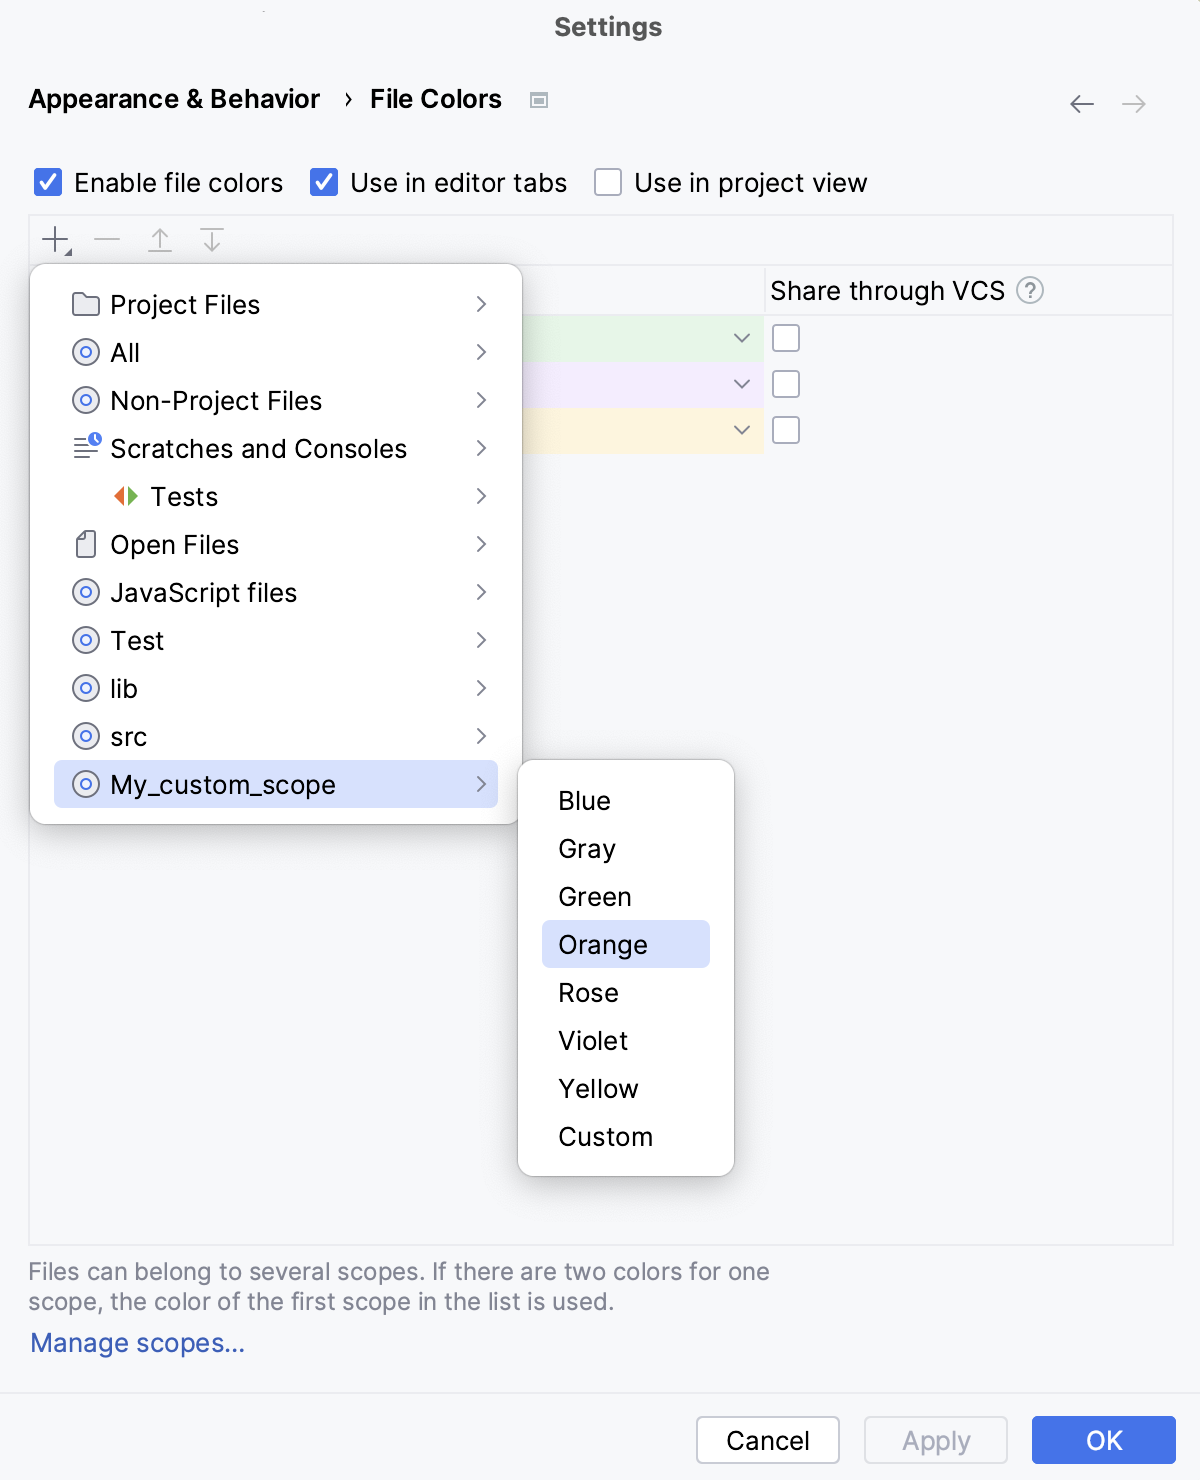1200x1480 pixels.
Task: Click the forward navigation arrow
Action: click(x=1134, y=104)
